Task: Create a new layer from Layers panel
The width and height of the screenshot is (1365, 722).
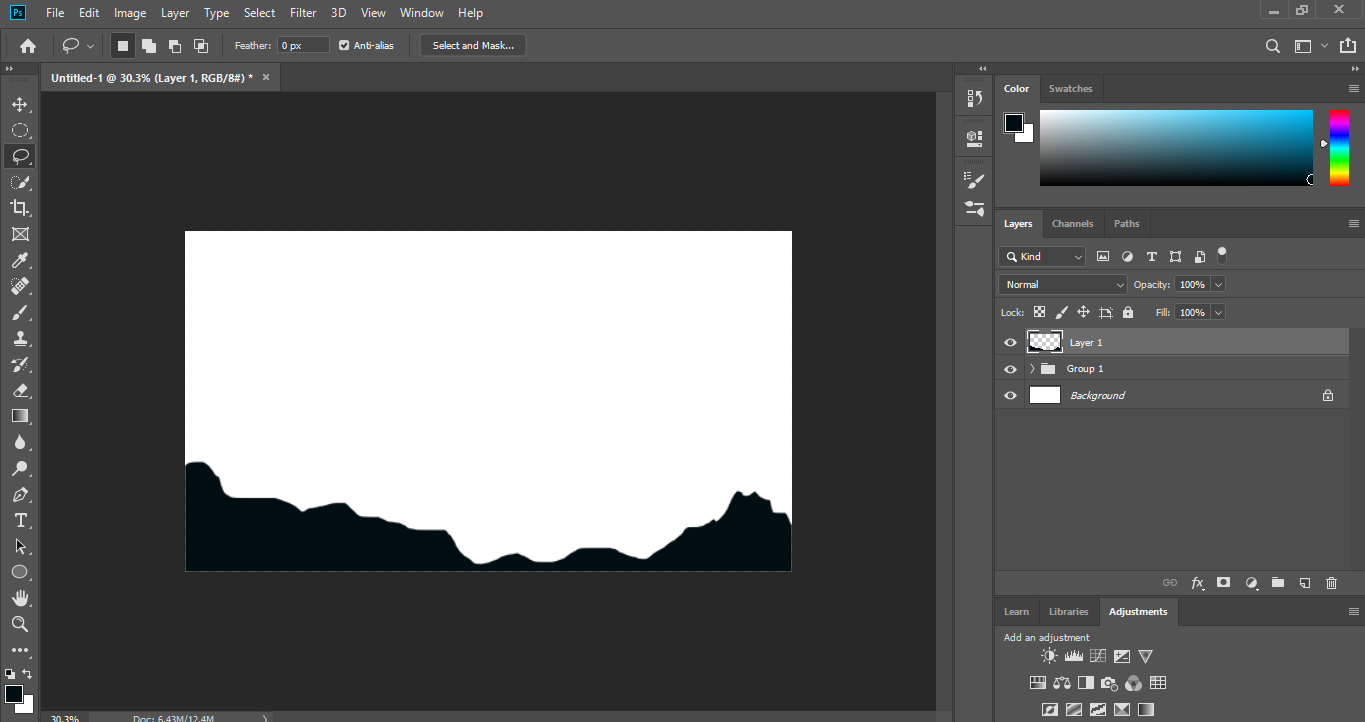Action: point(1304,583)
